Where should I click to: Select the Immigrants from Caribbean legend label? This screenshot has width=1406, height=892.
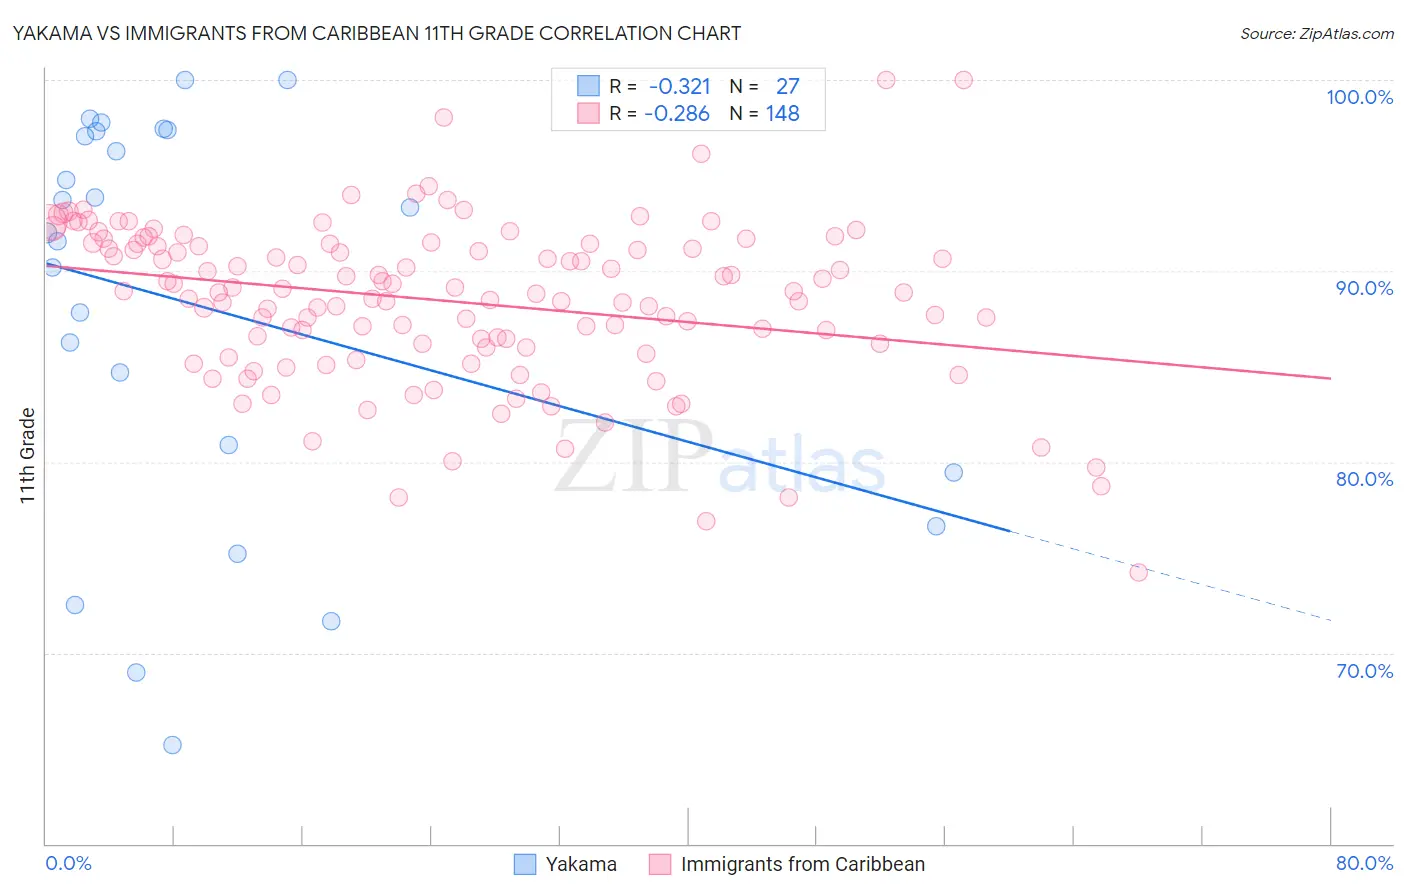[x=803, y=864]
